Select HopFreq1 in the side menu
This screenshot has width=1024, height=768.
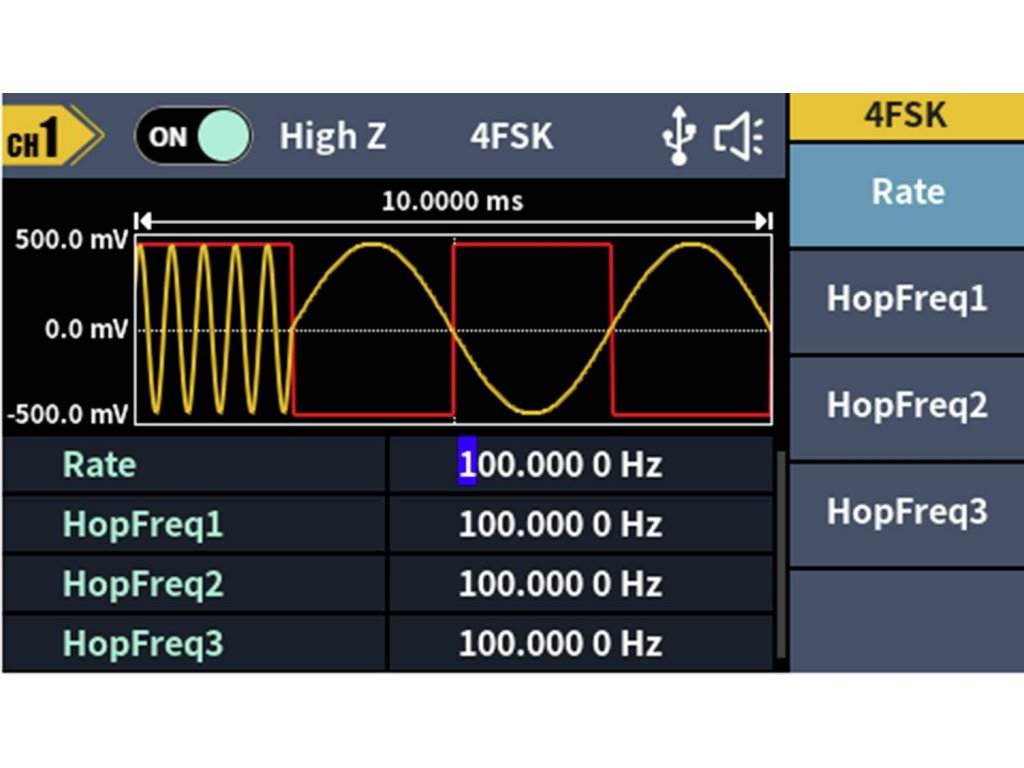pos(907,299)
